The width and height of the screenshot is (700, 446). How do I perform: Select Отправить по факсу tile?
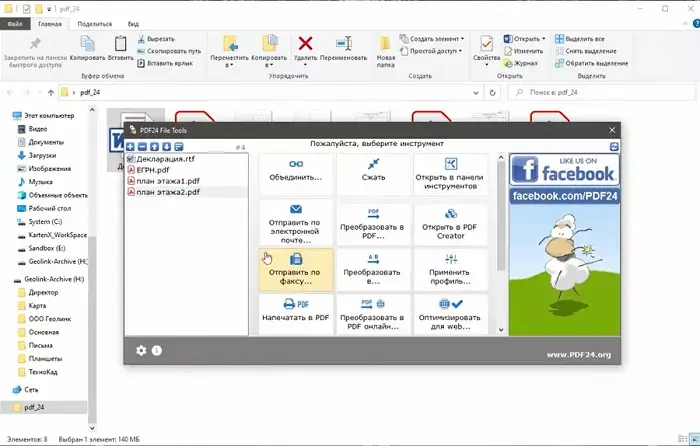(296, 270)
